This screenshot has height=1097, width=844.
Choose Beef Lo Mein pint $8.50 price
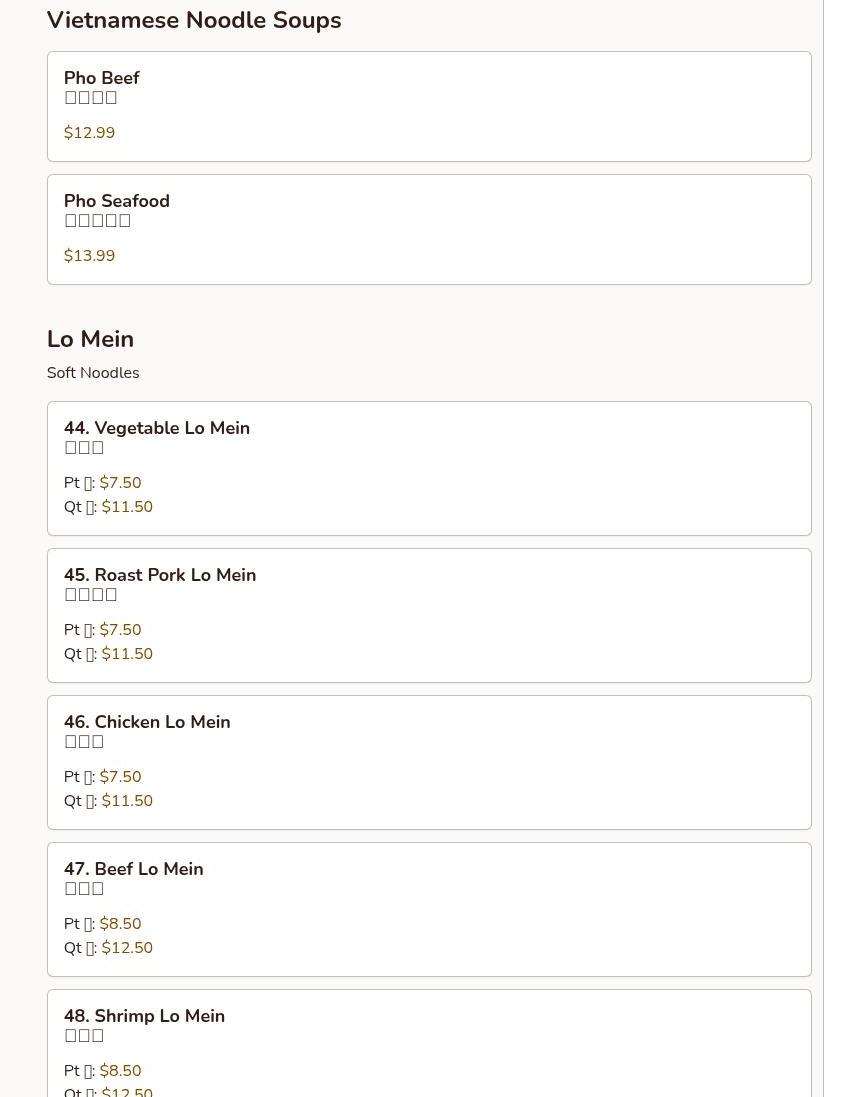(x=120, y=924)
